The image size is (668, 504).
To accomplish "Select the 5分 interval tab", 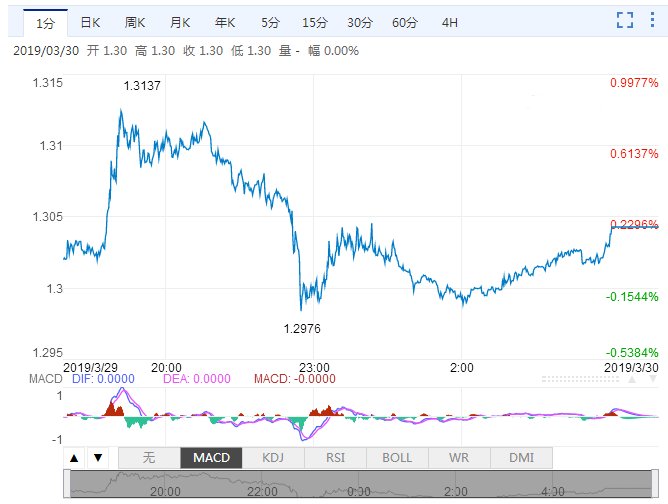I will 270,22.
